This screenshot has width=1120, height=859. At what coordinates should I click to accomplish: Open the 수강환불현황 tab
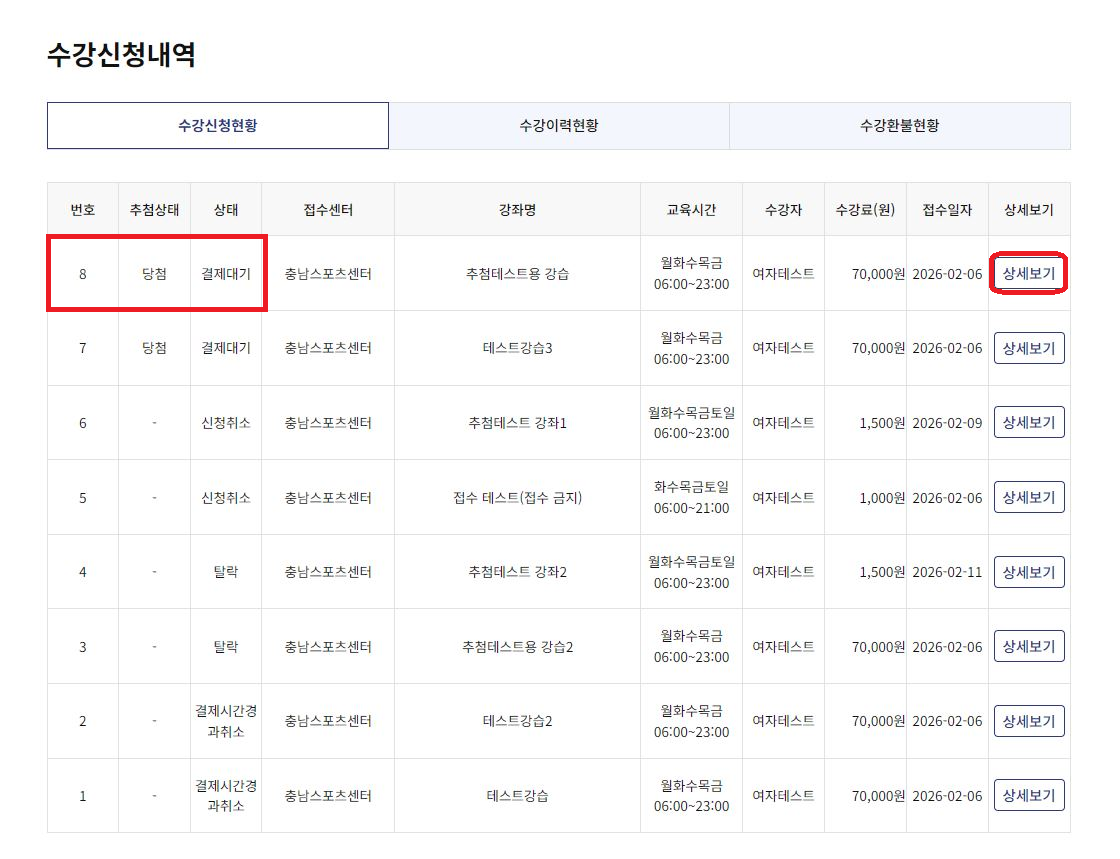click(899, 126)
